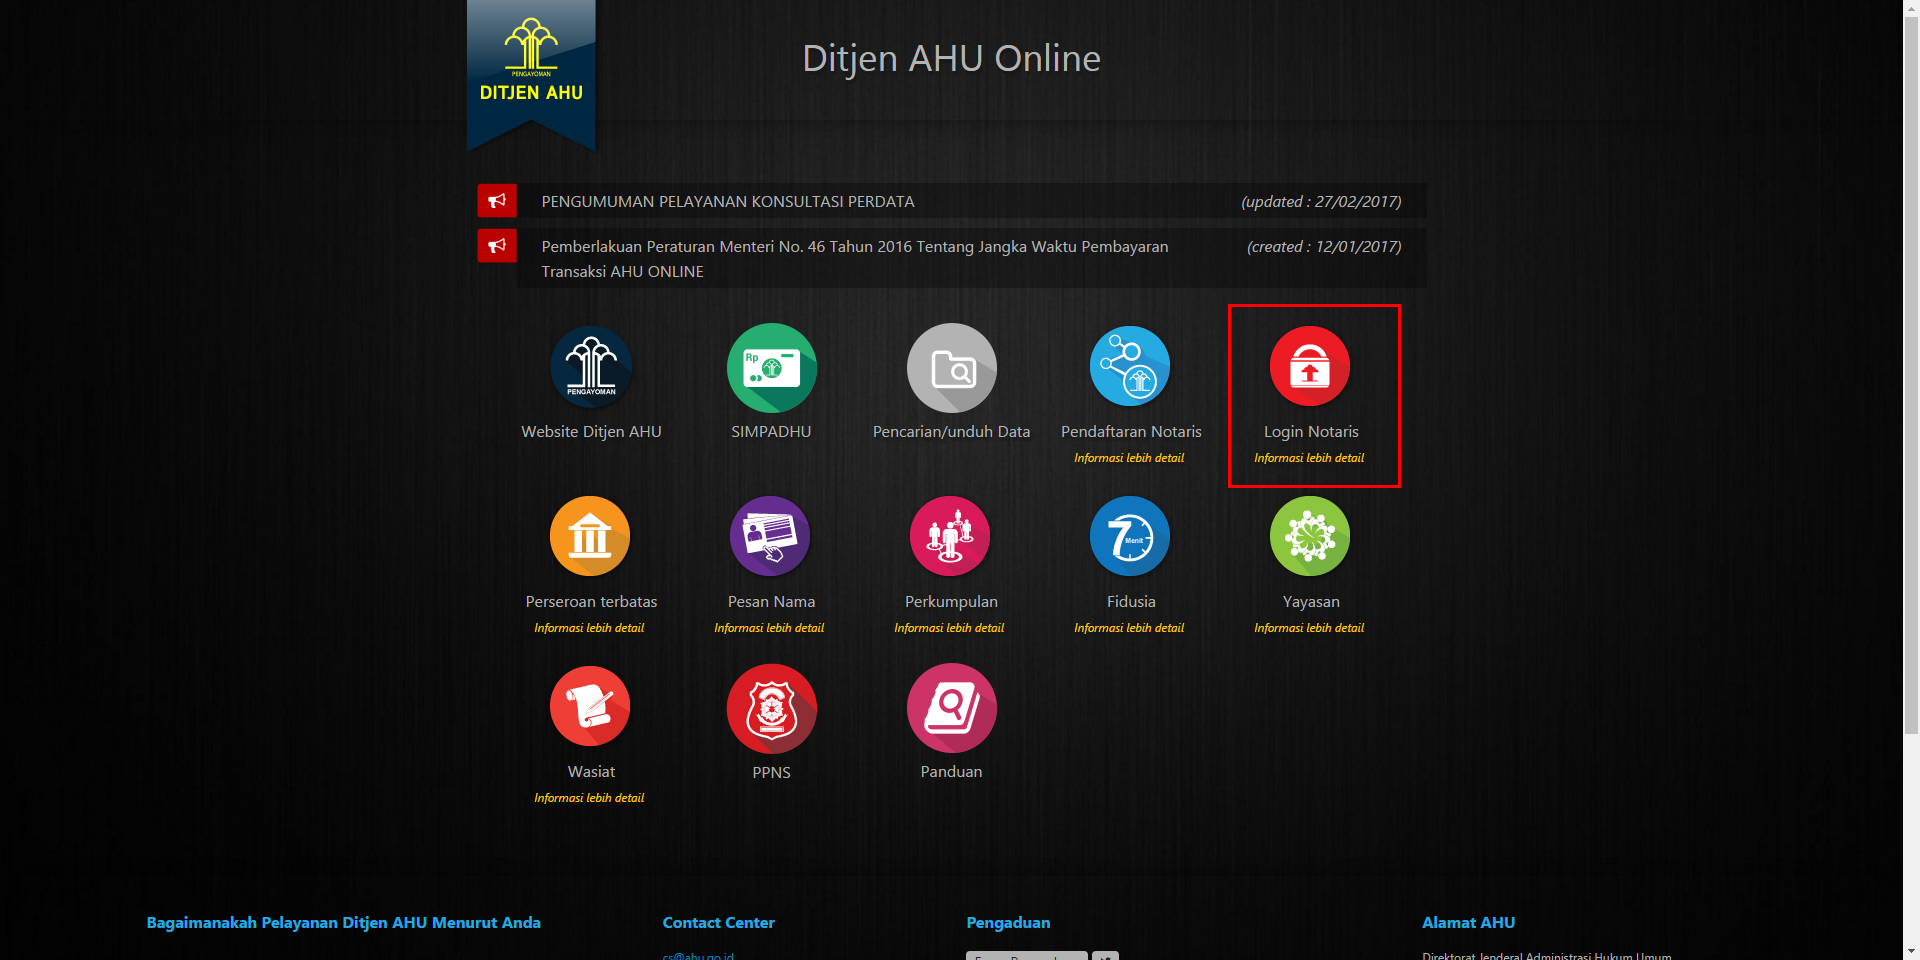Click the DITJEN AHU logo banner
The width and height of the screenshot is (1920, 960).
tap(531, 72)
